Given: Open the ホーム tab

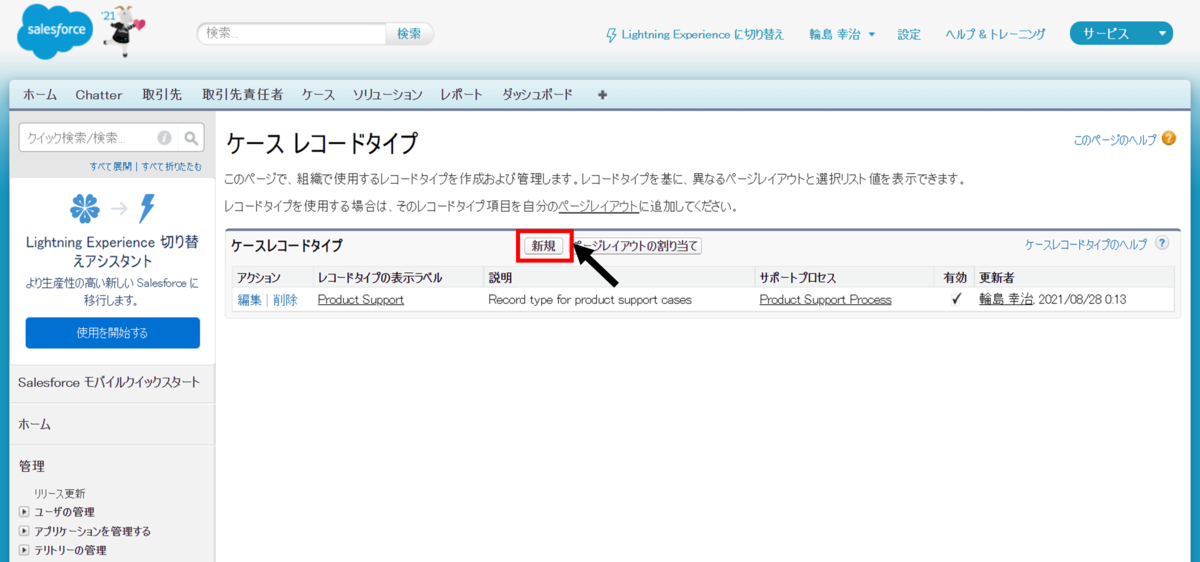Looking at the screenshot, I should click(40, 95).
